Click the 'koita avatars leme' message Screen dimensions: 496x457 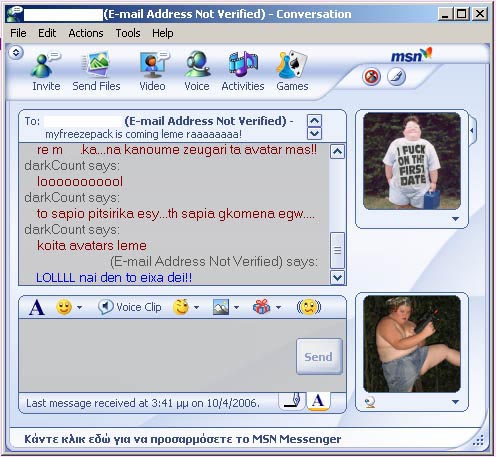click(x=92, y=245)
